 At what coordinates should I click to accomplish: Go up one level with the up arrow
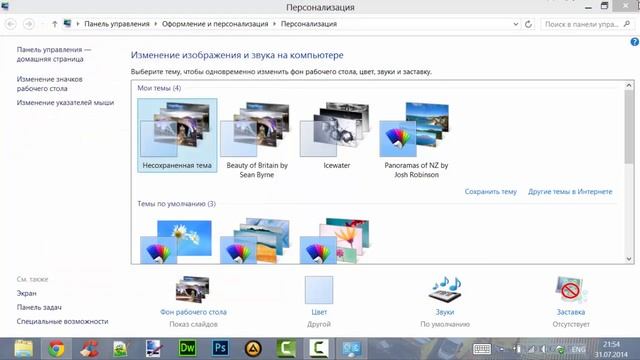point(54,24)
